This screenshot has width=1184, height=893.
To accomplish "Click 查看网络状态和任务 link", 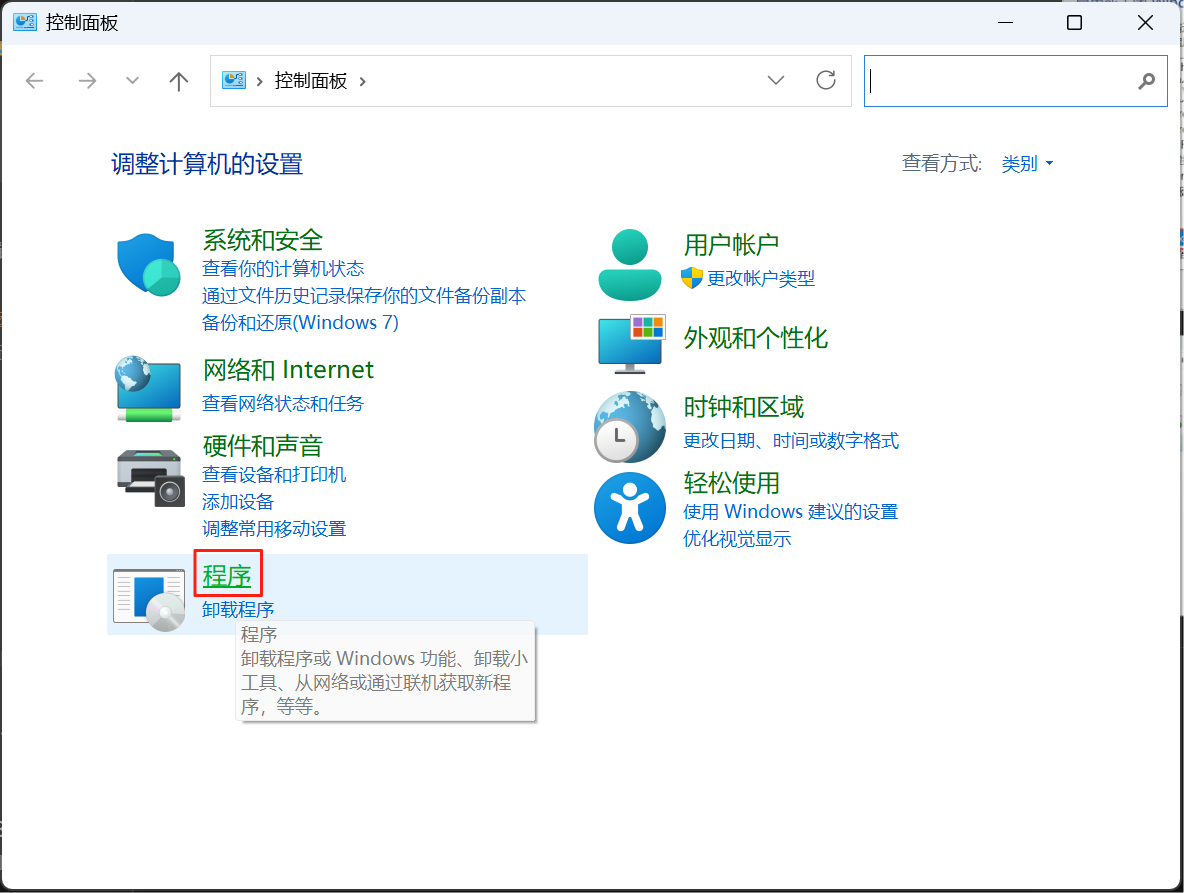I will click(x=282, y=404).
